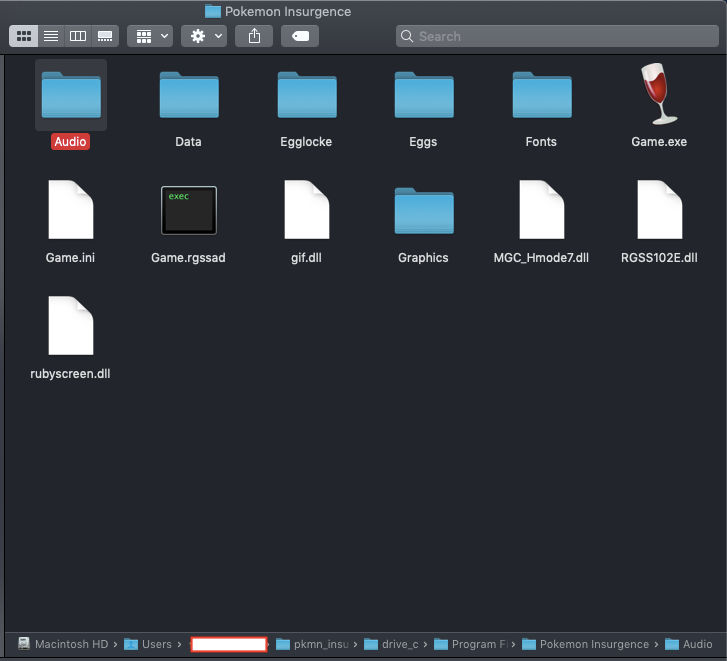Screen dimensions: 727x661
Task: Click the highlighted Audio name label
Action: coord(70,142)
